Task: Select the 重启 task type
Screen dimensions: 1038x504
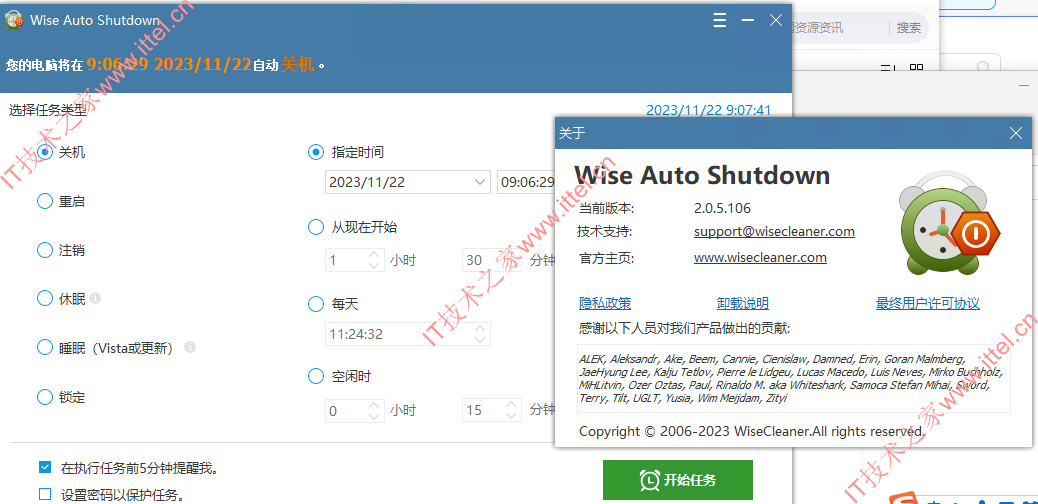Action: tap(44, 201)
